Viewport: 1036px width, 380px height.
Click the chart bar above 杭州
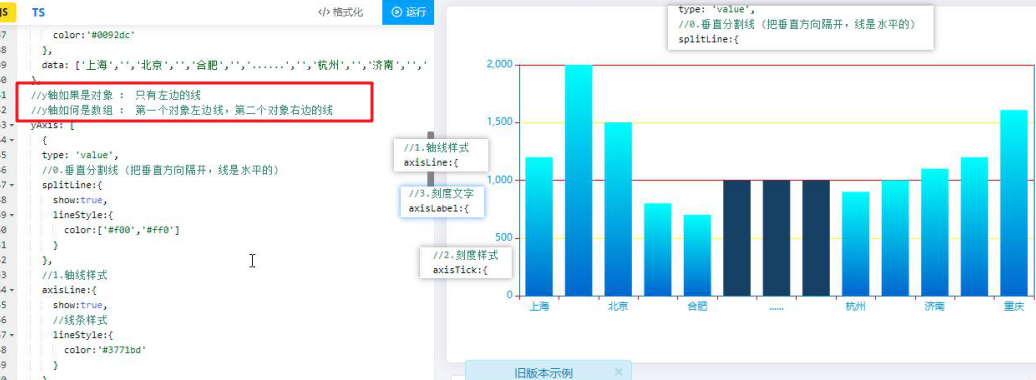click(856, 243)
